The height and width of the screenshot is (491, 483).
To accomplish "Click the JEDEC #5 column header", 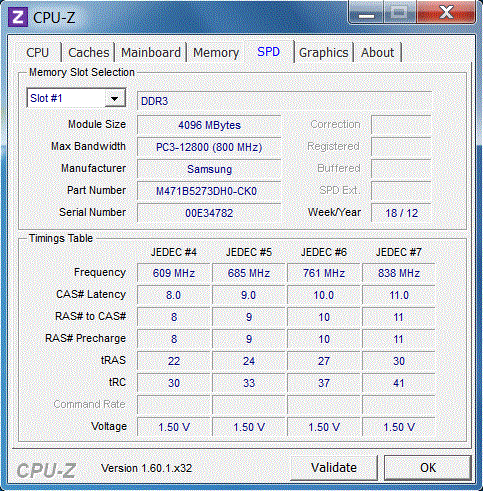I will pos(249,252).
